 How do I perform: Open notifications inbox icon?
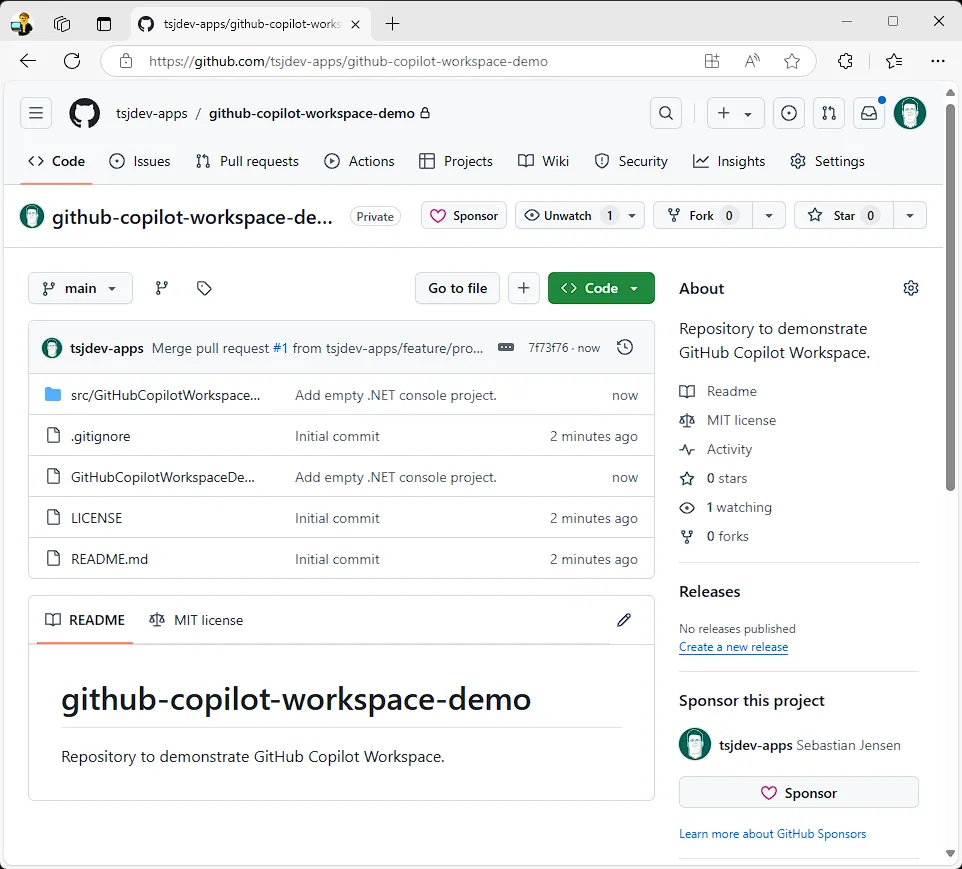(x=869, y=114)
